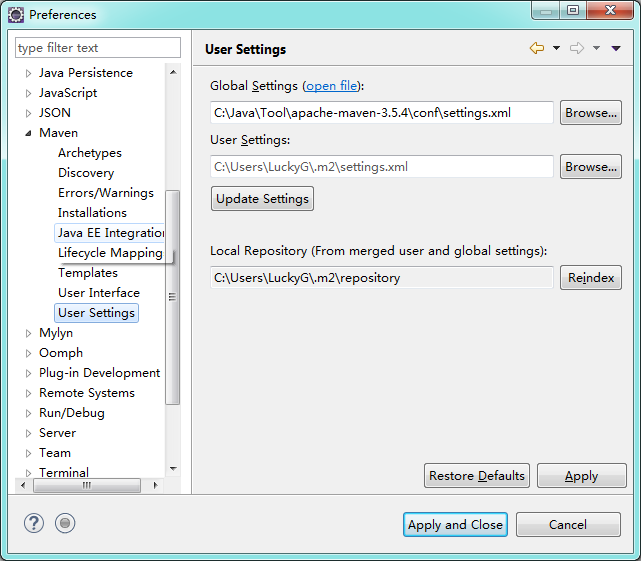The image size is (641, 561).
Task: Select Errors/Warnings under Maven
Action: point(106,193)
